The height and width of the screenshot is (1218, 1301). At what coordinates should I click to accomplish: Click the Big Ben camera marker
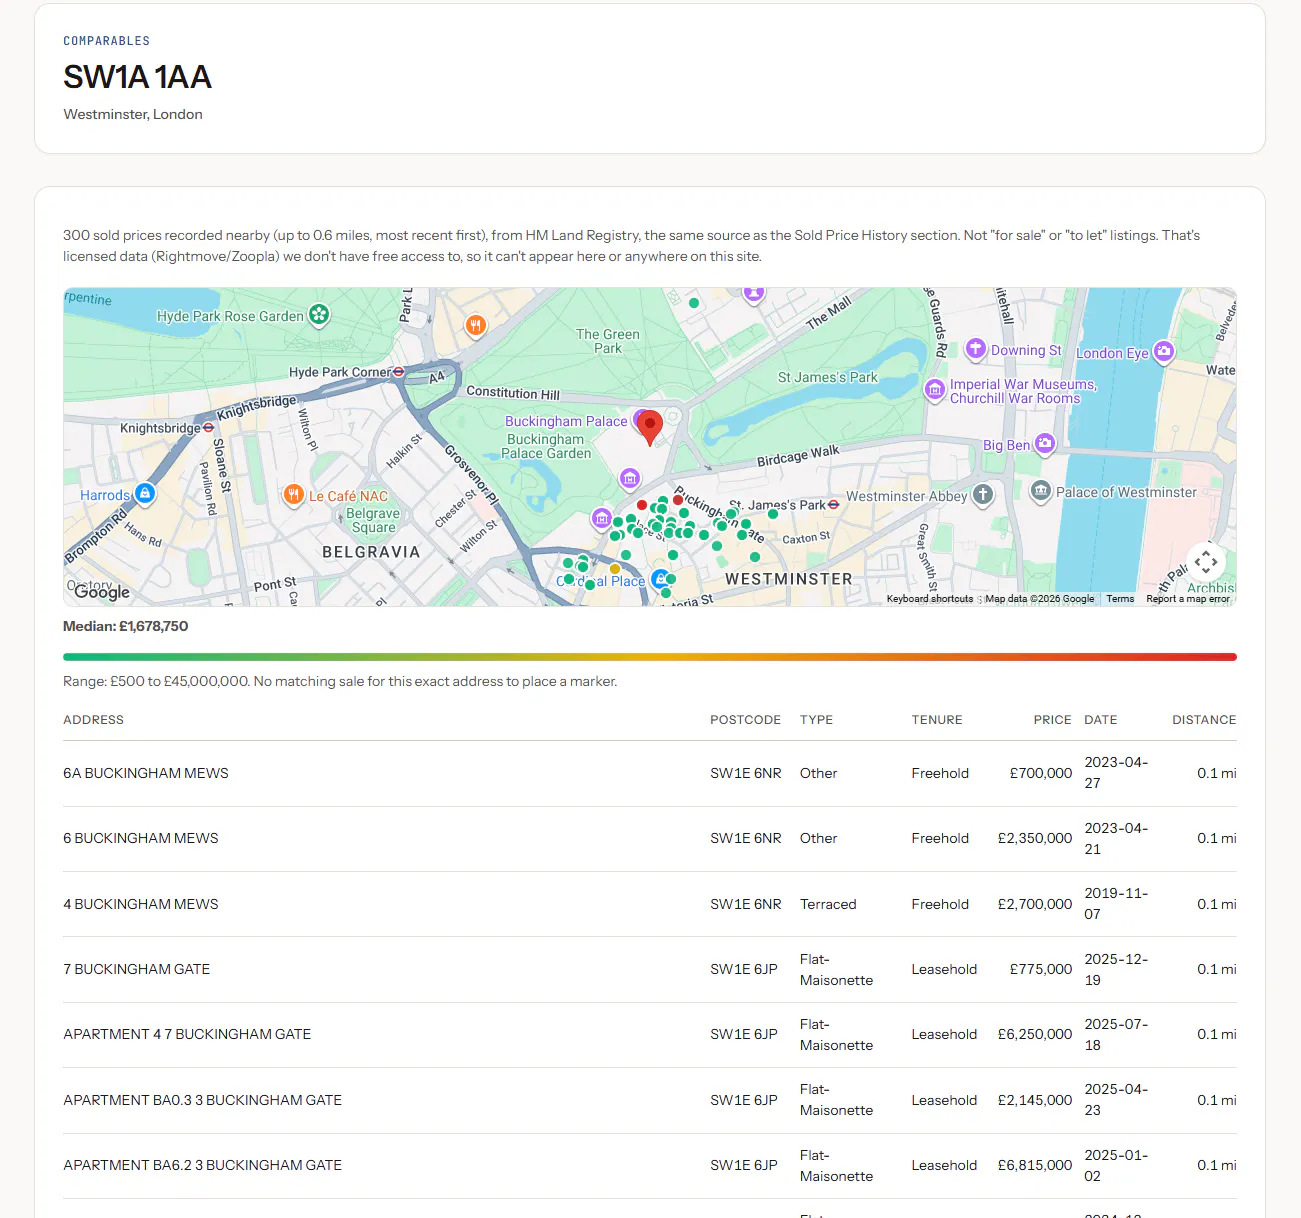[x=1045, y=443]
